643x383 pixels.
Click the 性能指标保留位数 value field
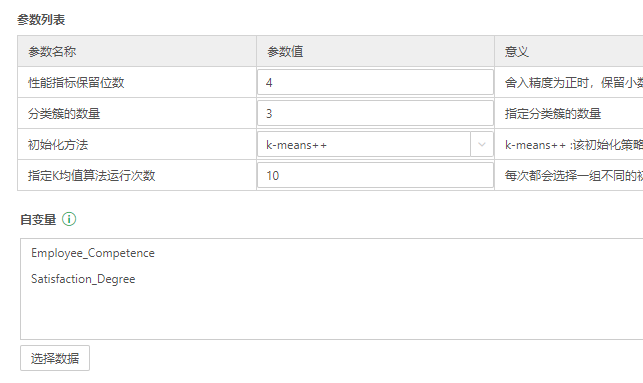(x=375, y=82)
